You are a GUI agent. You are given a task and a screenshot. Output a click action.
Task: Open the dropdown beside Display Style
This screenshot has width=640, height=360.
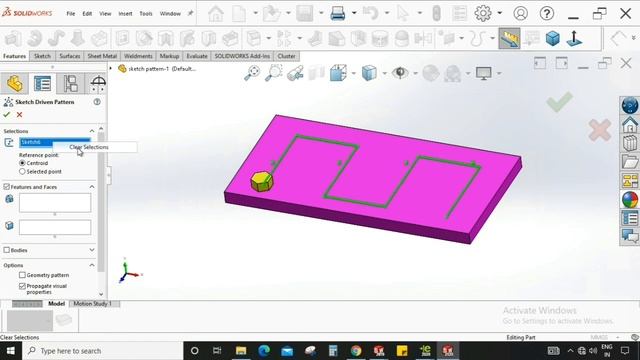pos(384,74)
